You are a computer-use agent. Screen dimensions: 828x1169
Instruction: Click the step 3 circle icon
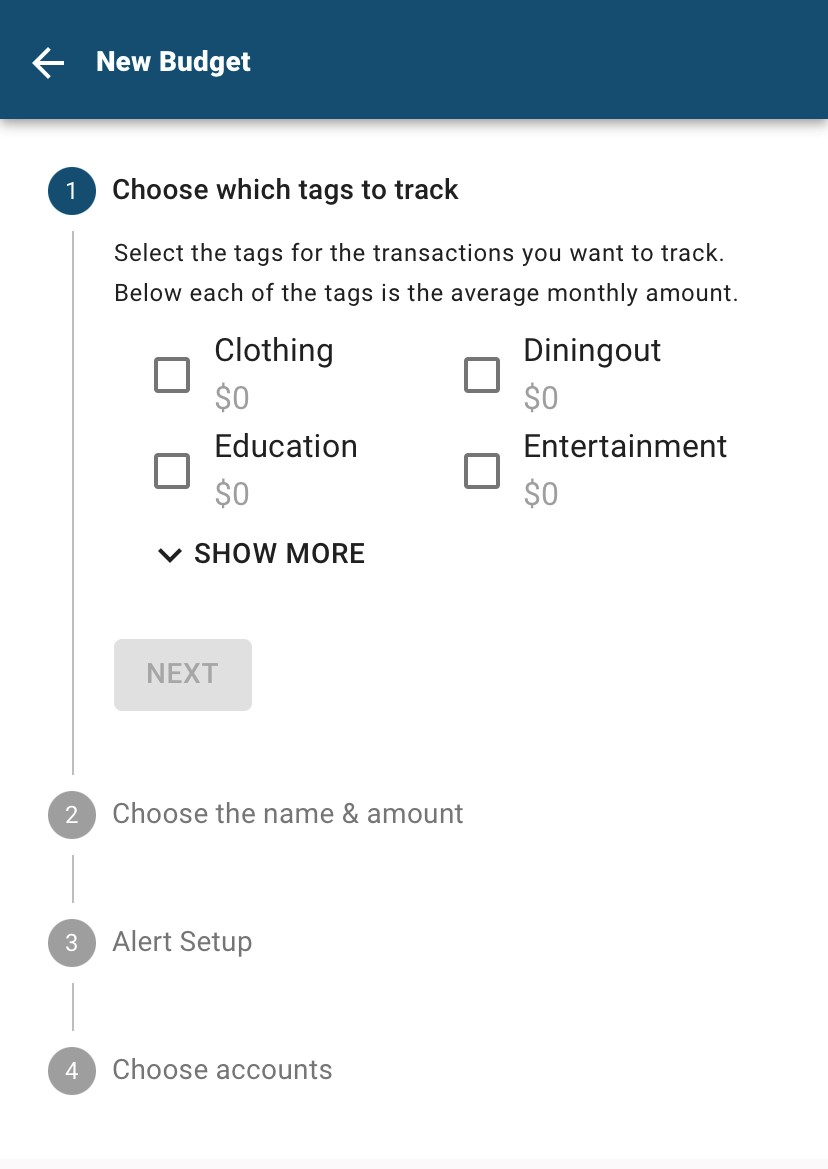[72, 943]
